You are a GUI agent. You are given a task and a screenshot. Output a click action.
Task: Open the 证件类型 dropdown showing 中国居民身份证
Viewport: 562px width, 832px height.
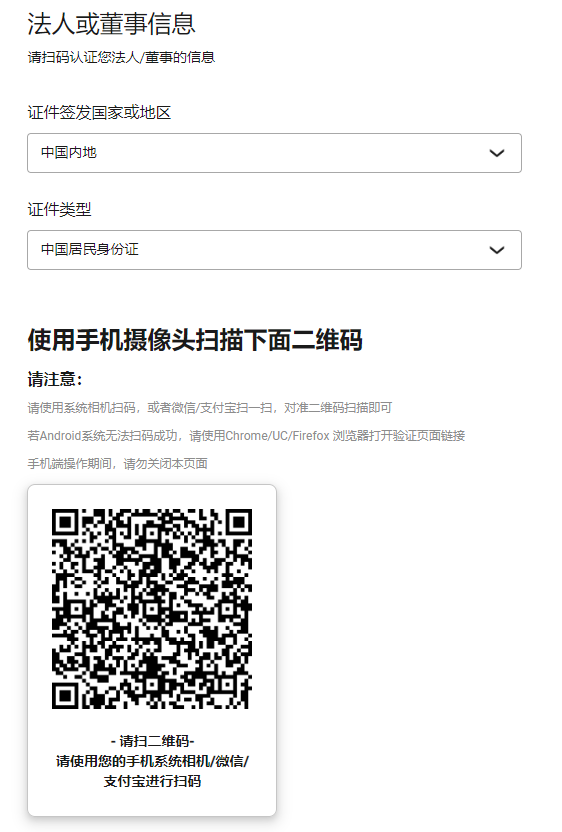click(x=274, y=250)
